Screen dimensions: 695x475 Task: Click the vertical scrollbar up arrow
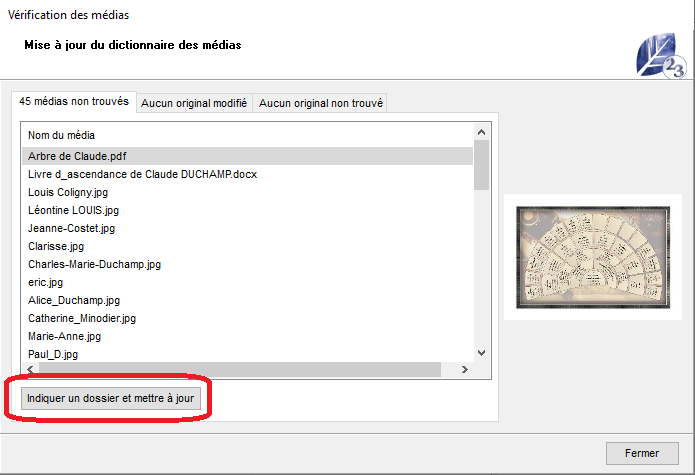pos(481,133)
